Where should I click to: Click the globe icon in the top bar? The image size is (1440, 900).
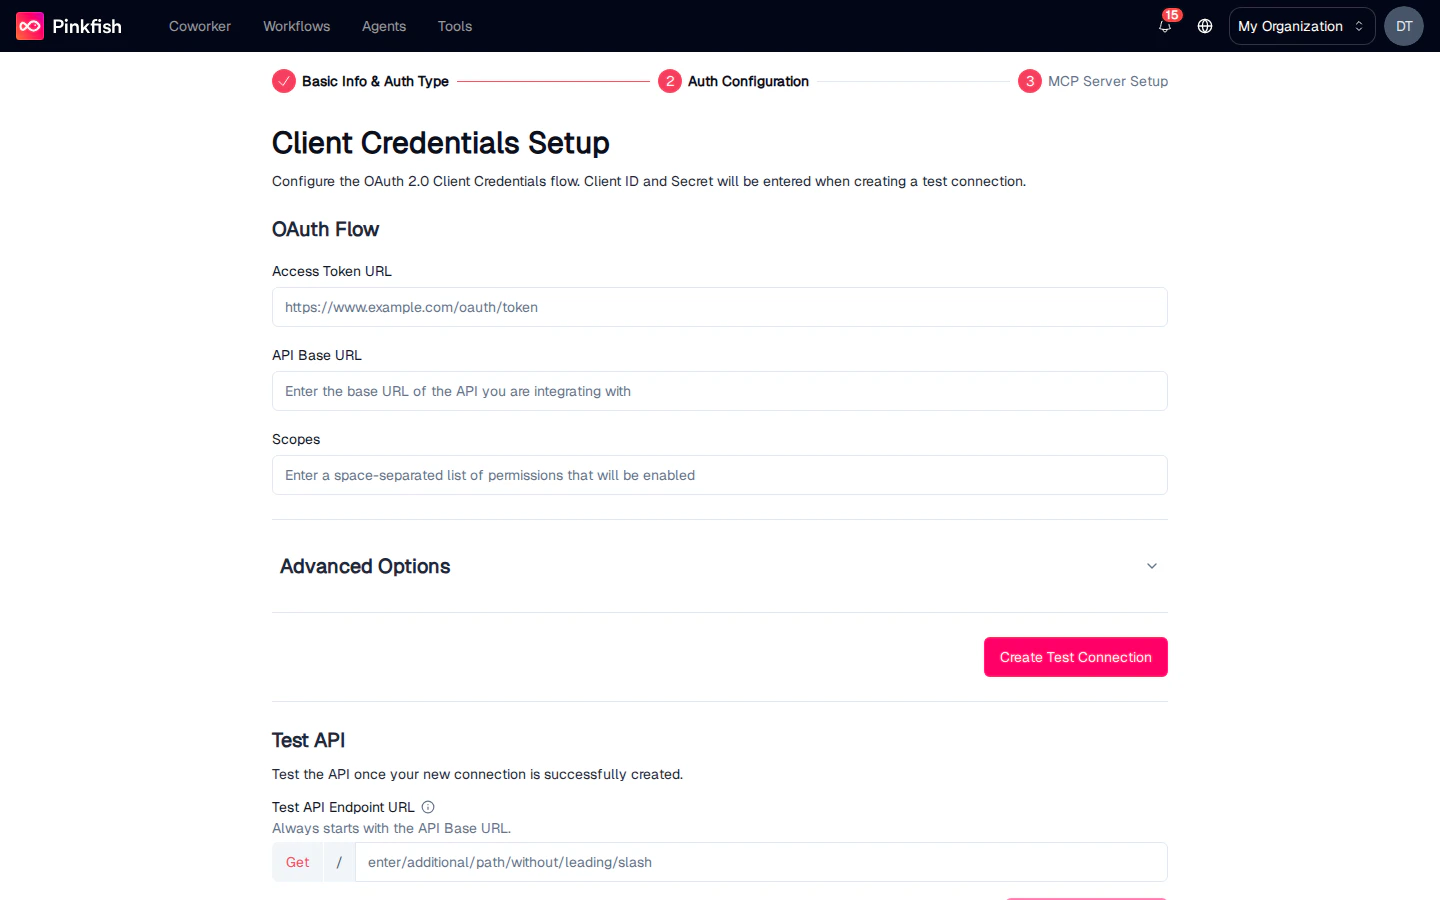click(x=1204, y=26)
